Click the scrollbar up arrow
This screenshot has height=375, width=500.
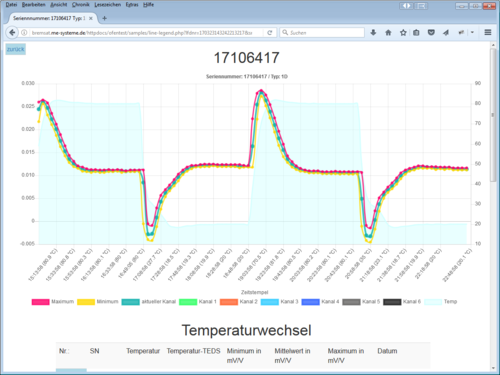coord(493,45)
